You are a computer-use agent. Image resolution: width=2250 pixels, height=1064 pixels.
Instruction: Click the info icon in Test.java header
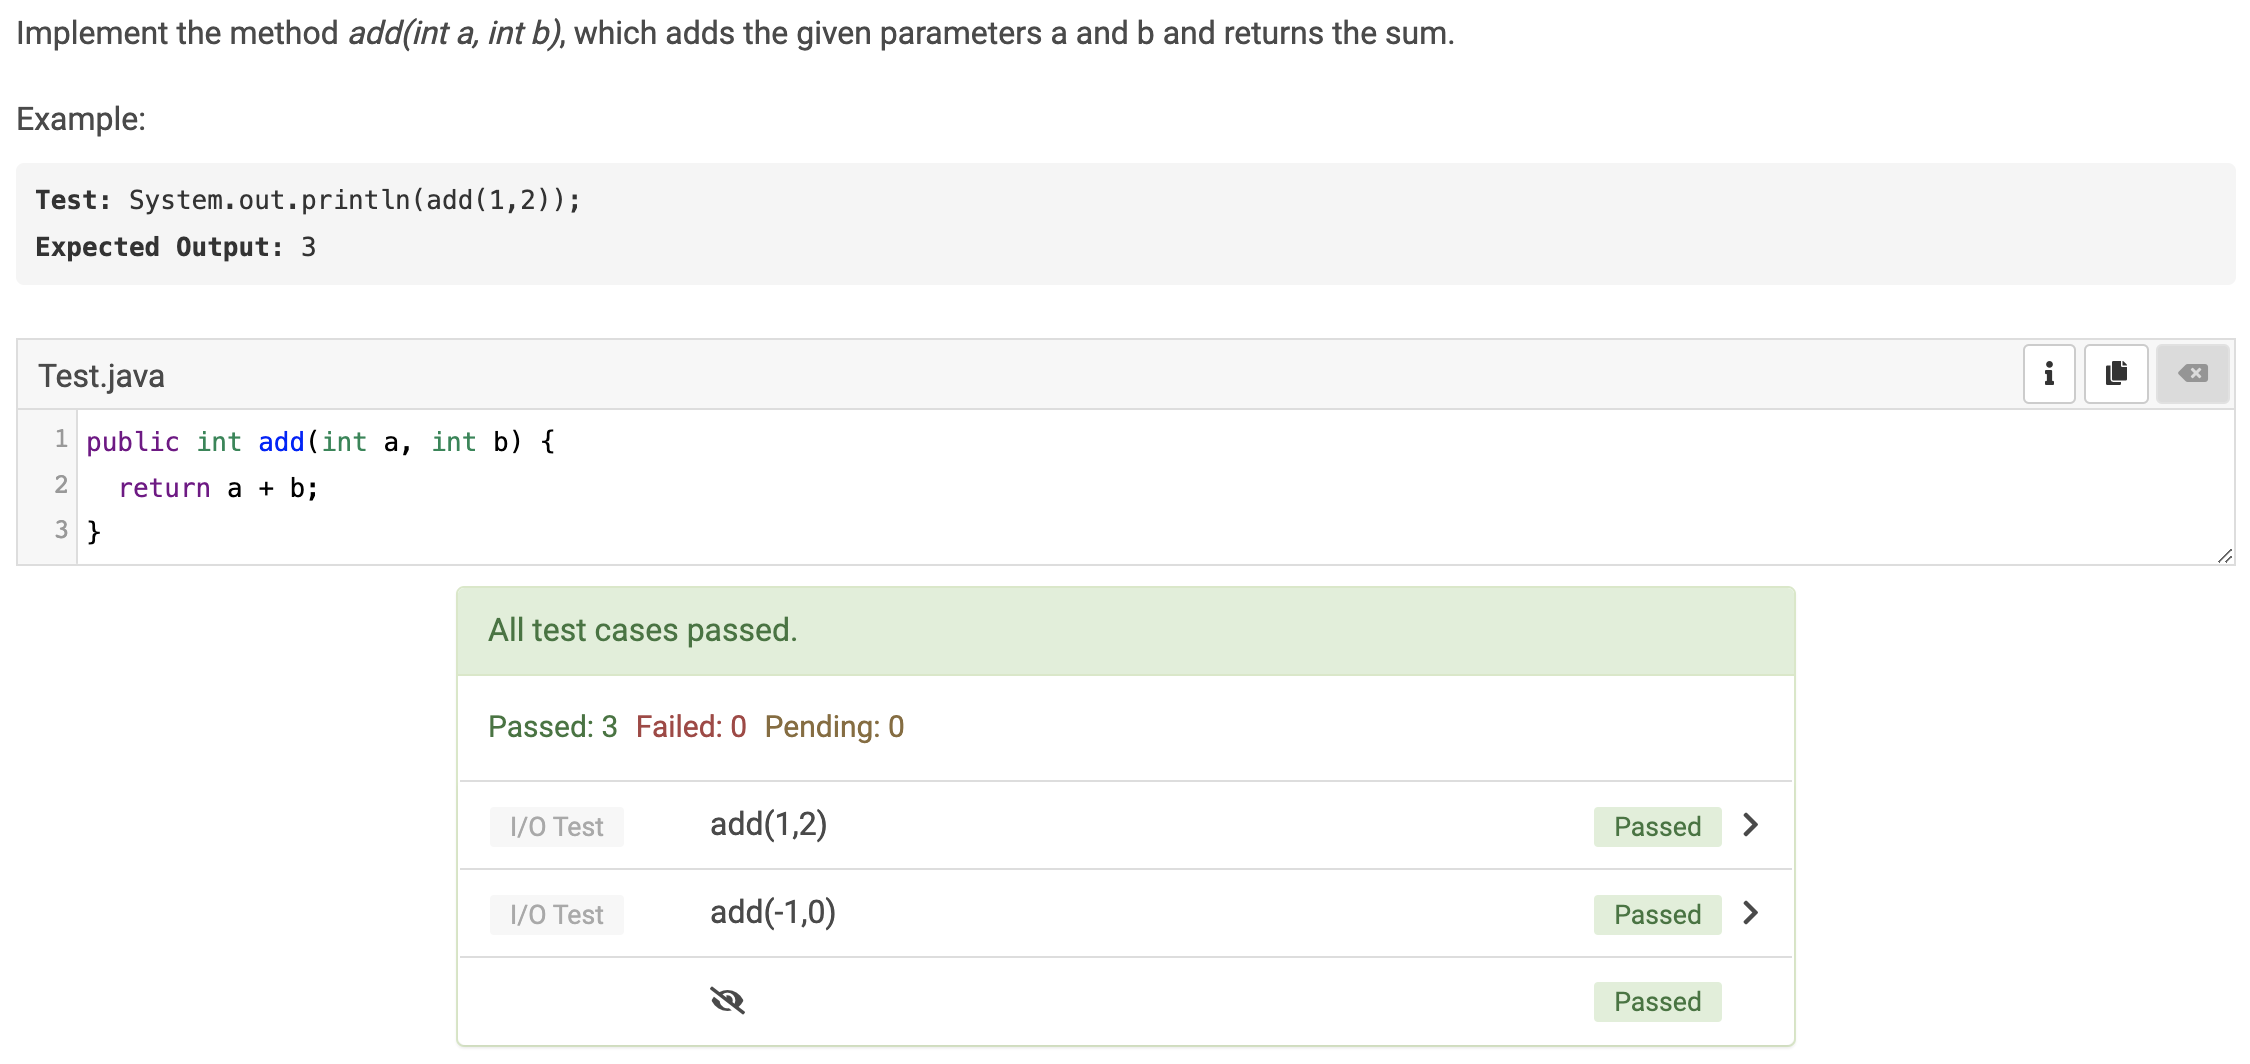[x=2048, y=374]
